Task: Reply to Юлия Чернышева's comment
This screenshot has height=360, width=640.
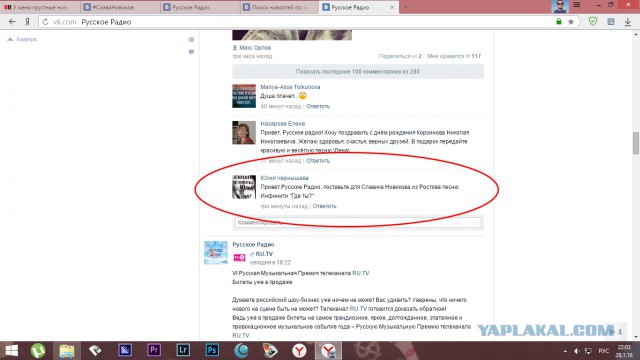Action: (x=324, y=206)
